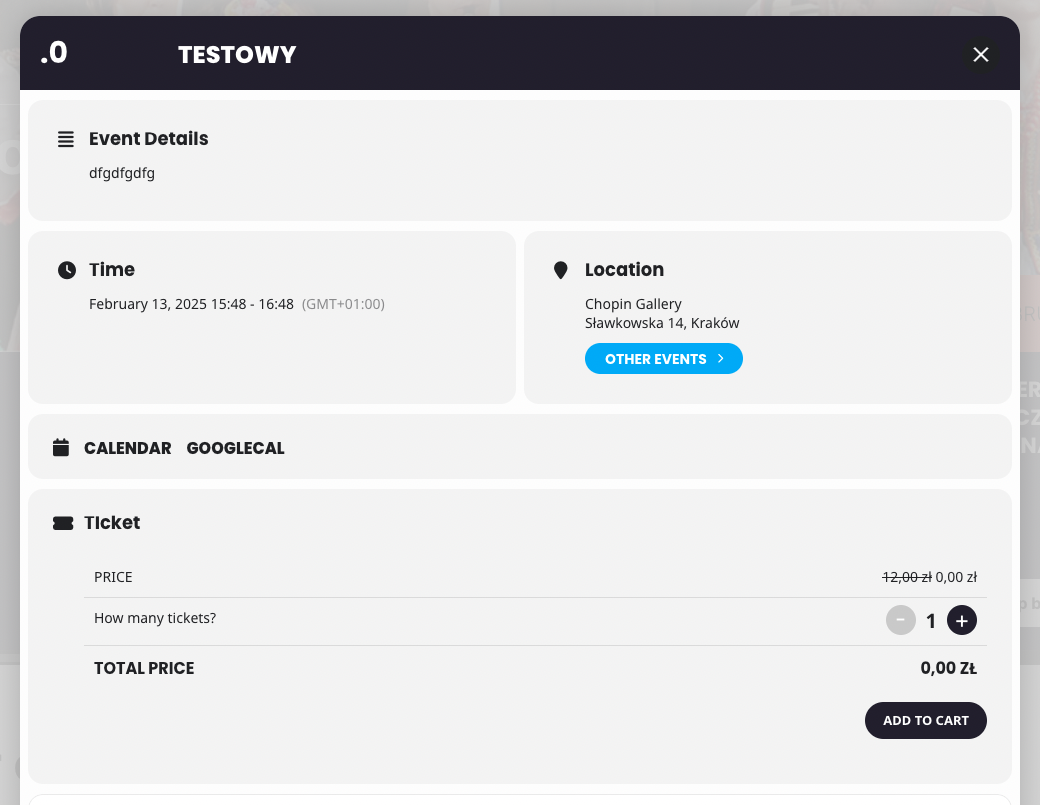Click the Chopin Gallery venue name
The image size is (1040, 805).
click(633, 304)
